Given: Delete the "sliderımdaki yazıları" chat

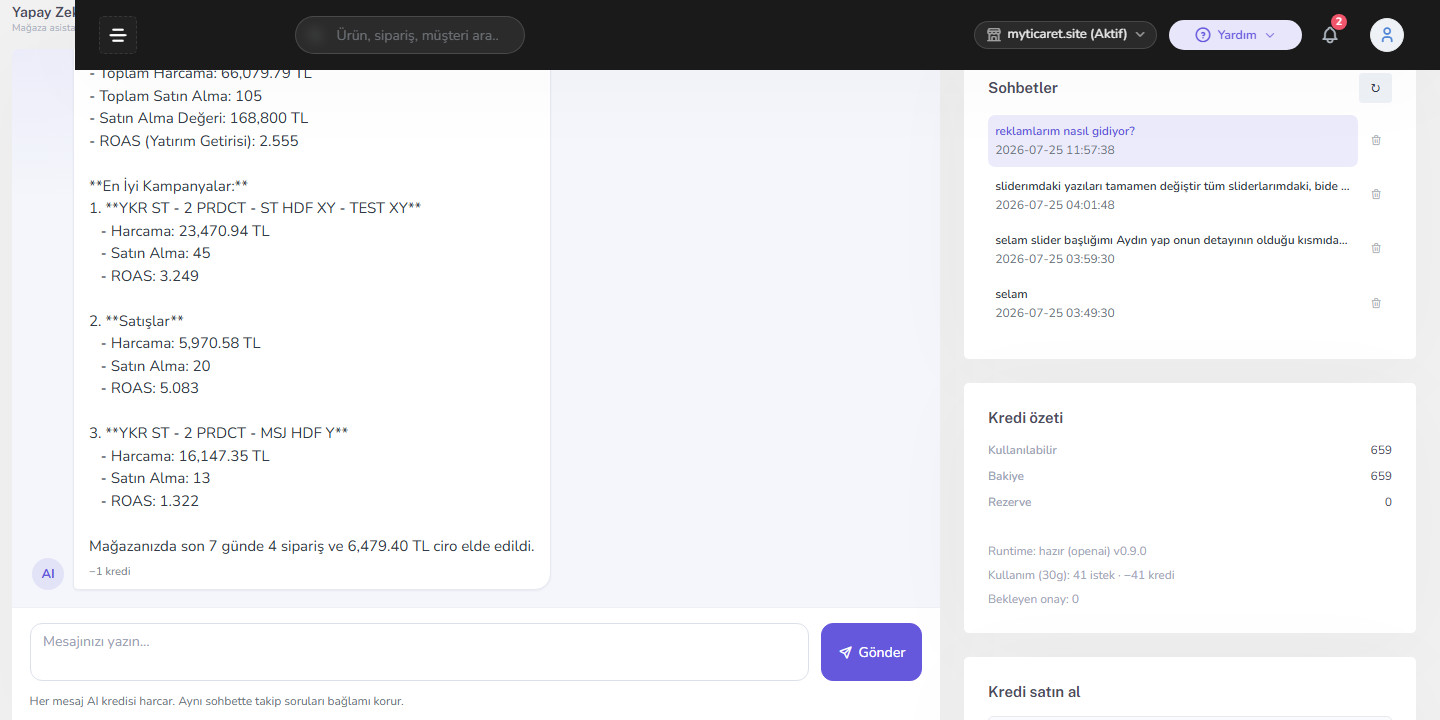Looking at the screenshot, I should tap(1376, 195).
